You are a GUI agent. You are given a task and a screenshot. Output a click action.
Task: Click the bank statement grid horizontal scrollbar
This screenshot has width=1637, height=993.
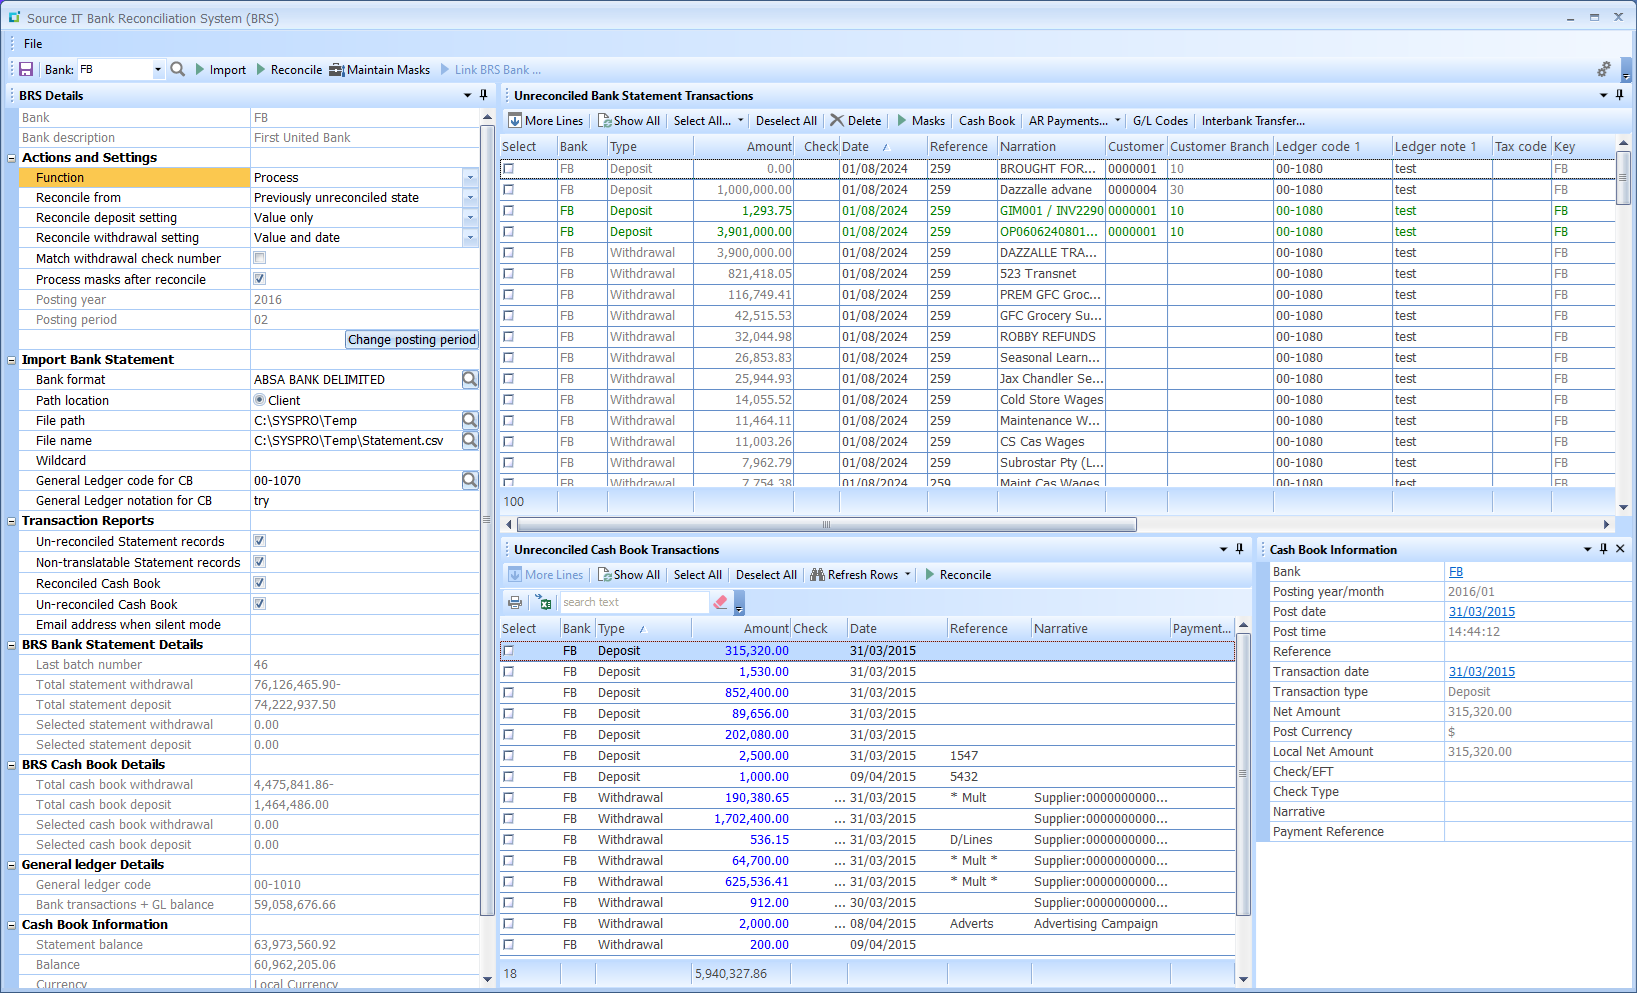(x=826, y=525)
